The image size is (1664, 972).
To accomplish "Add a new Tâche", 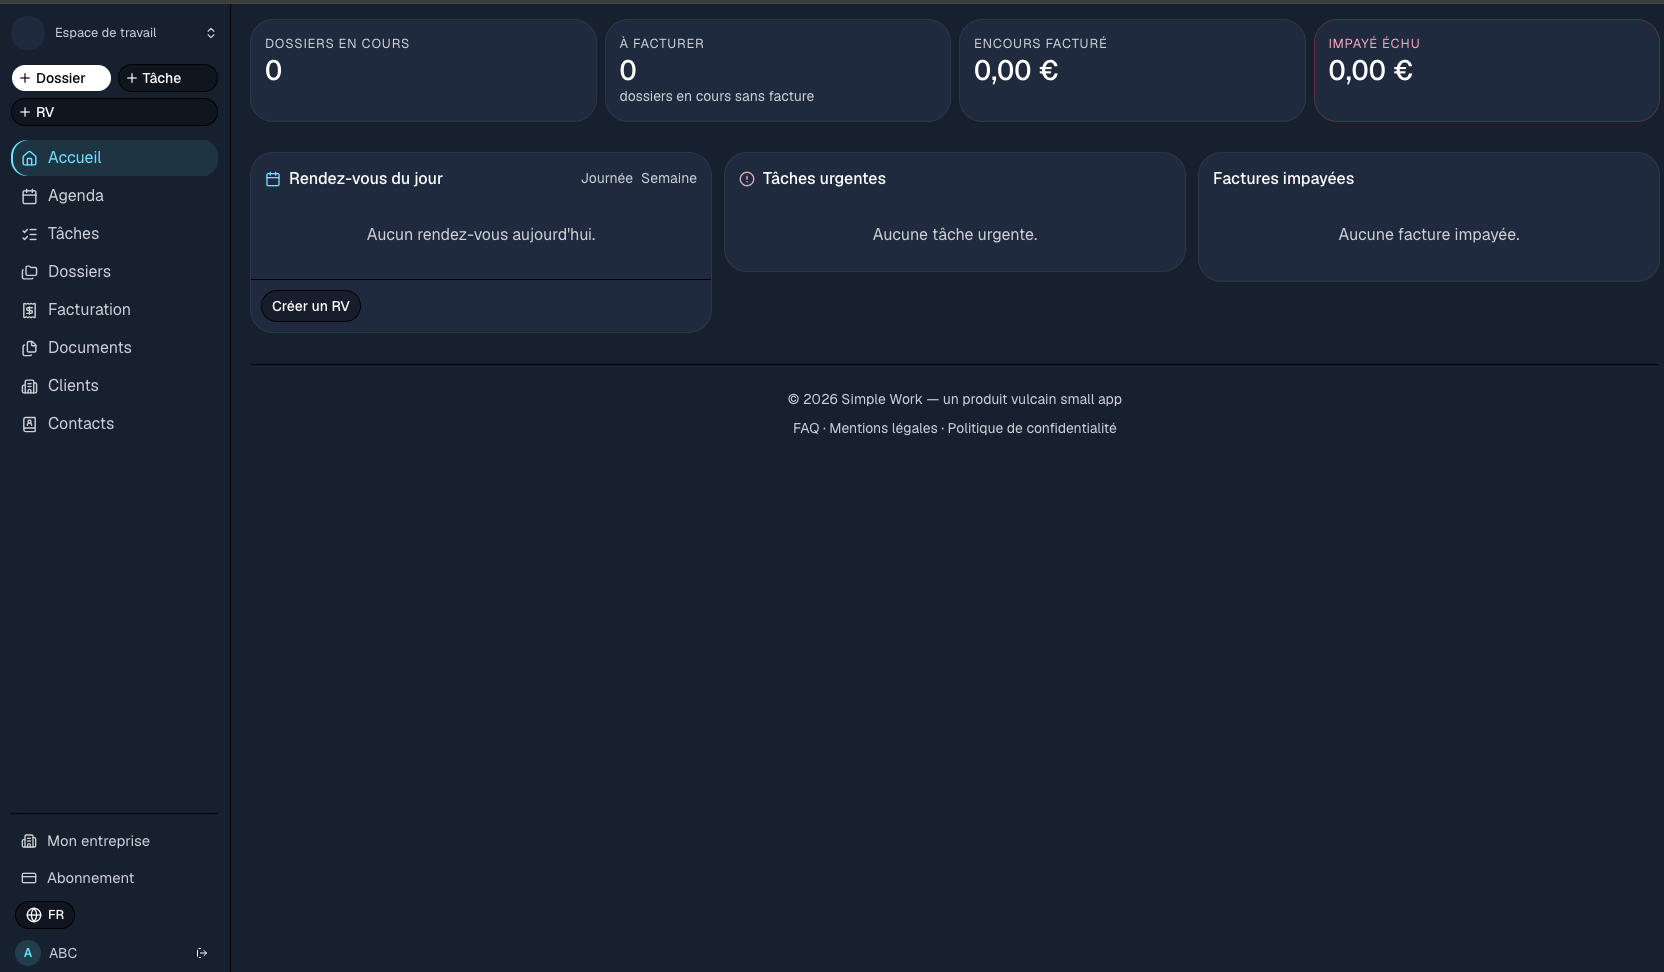I will (168, 78).
